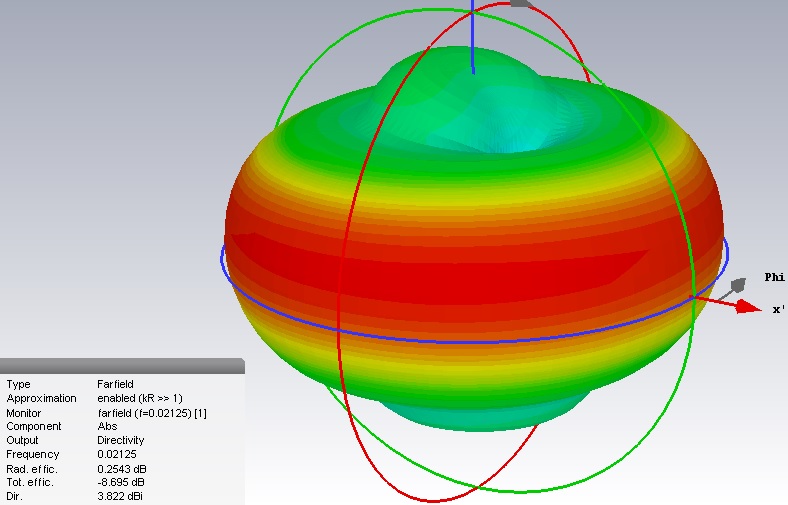Select 'farfield (f=0.02125) [1]' monitor value

point(152,413)
